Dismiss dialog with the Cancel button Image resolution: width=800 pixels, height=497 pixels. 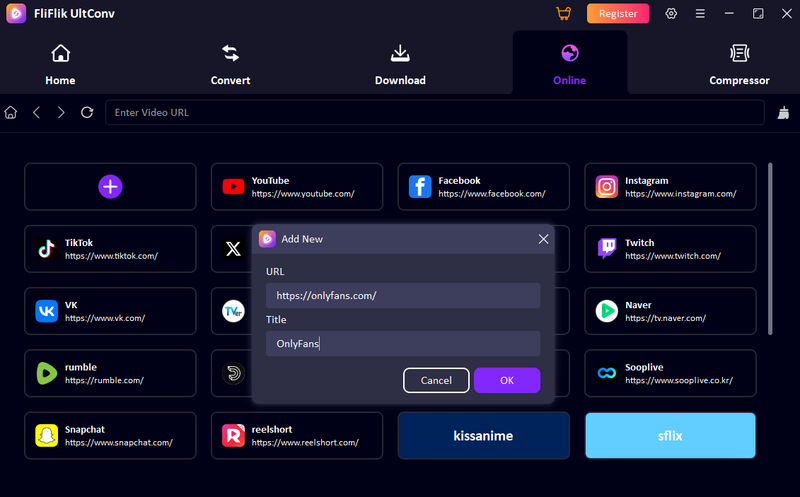coord(436,380)
